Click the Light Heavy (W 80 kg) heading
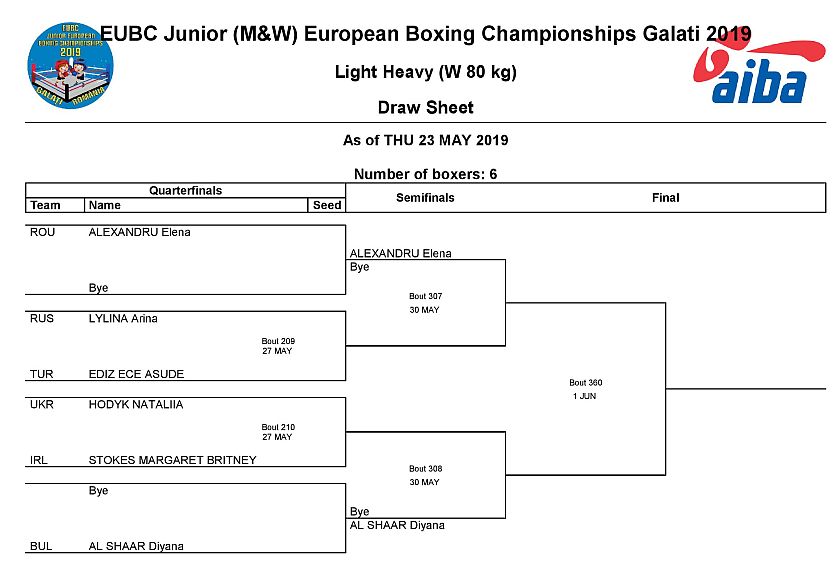Screen dimensions: 840x584 (x=425, y=72)
